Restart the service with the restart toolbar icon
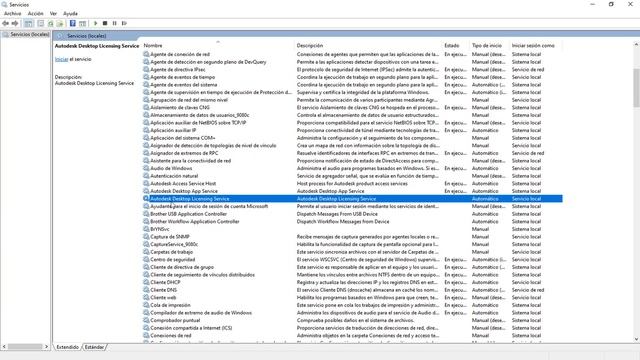Image resolution: width=640 pixels, height=360 pixels. (124, 23)
